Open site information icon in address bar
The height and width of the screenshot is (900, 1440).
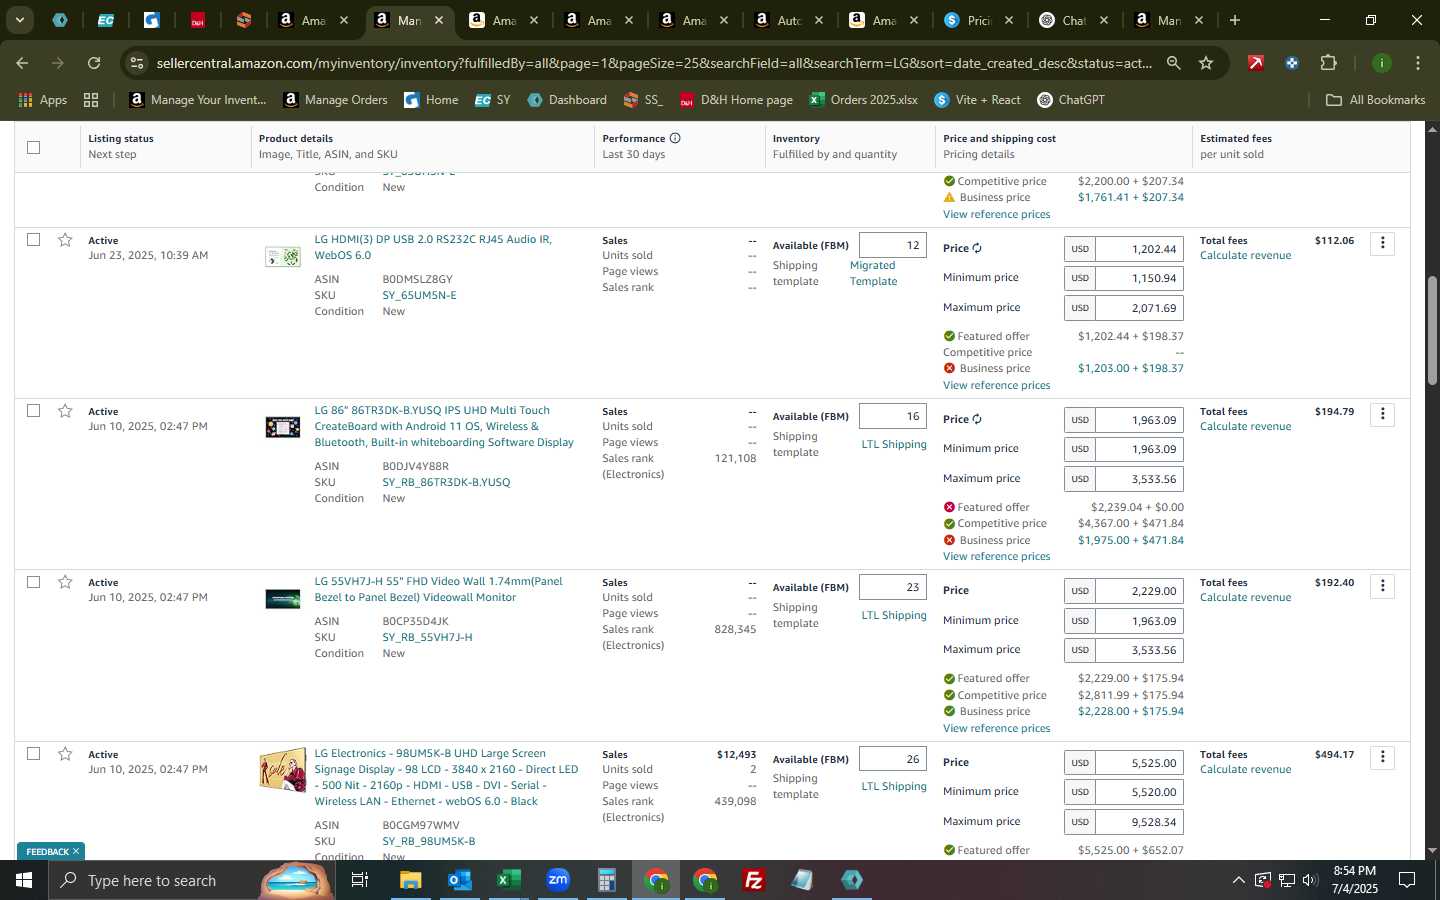point(137,63)
